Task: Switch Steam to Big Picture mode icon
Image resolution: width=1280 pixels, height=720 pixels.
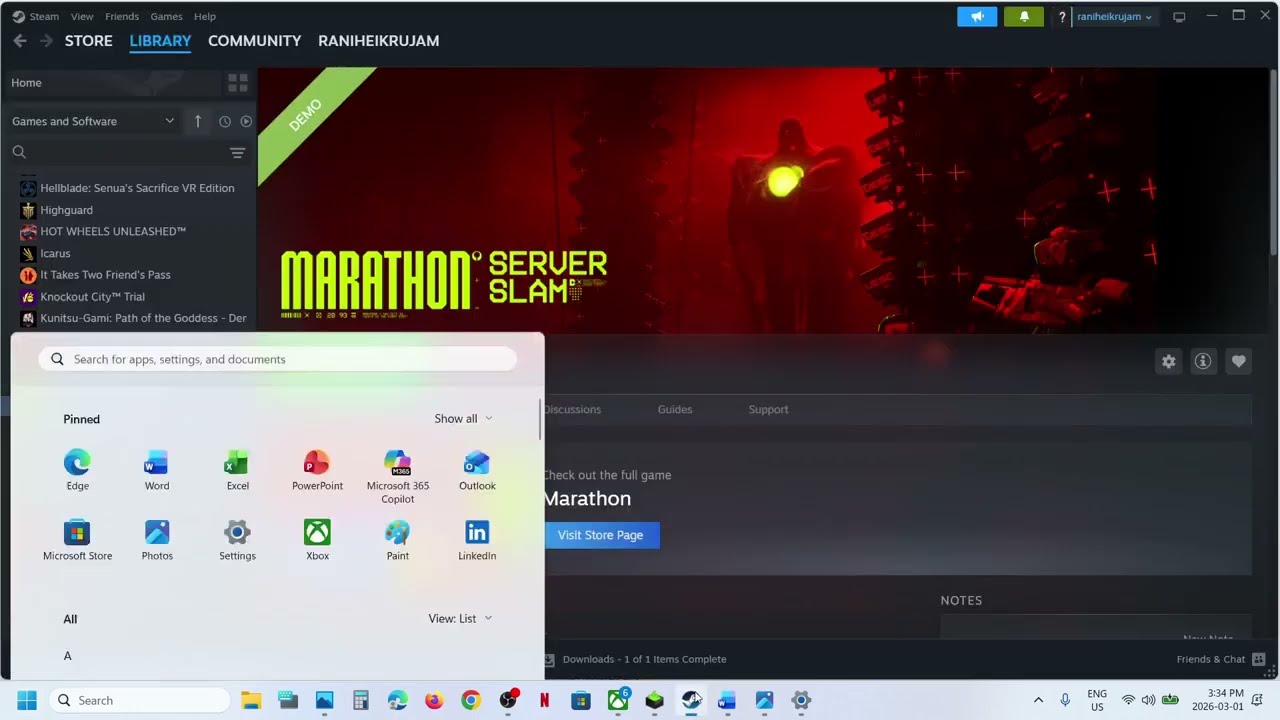Action: click(1179, 17)
